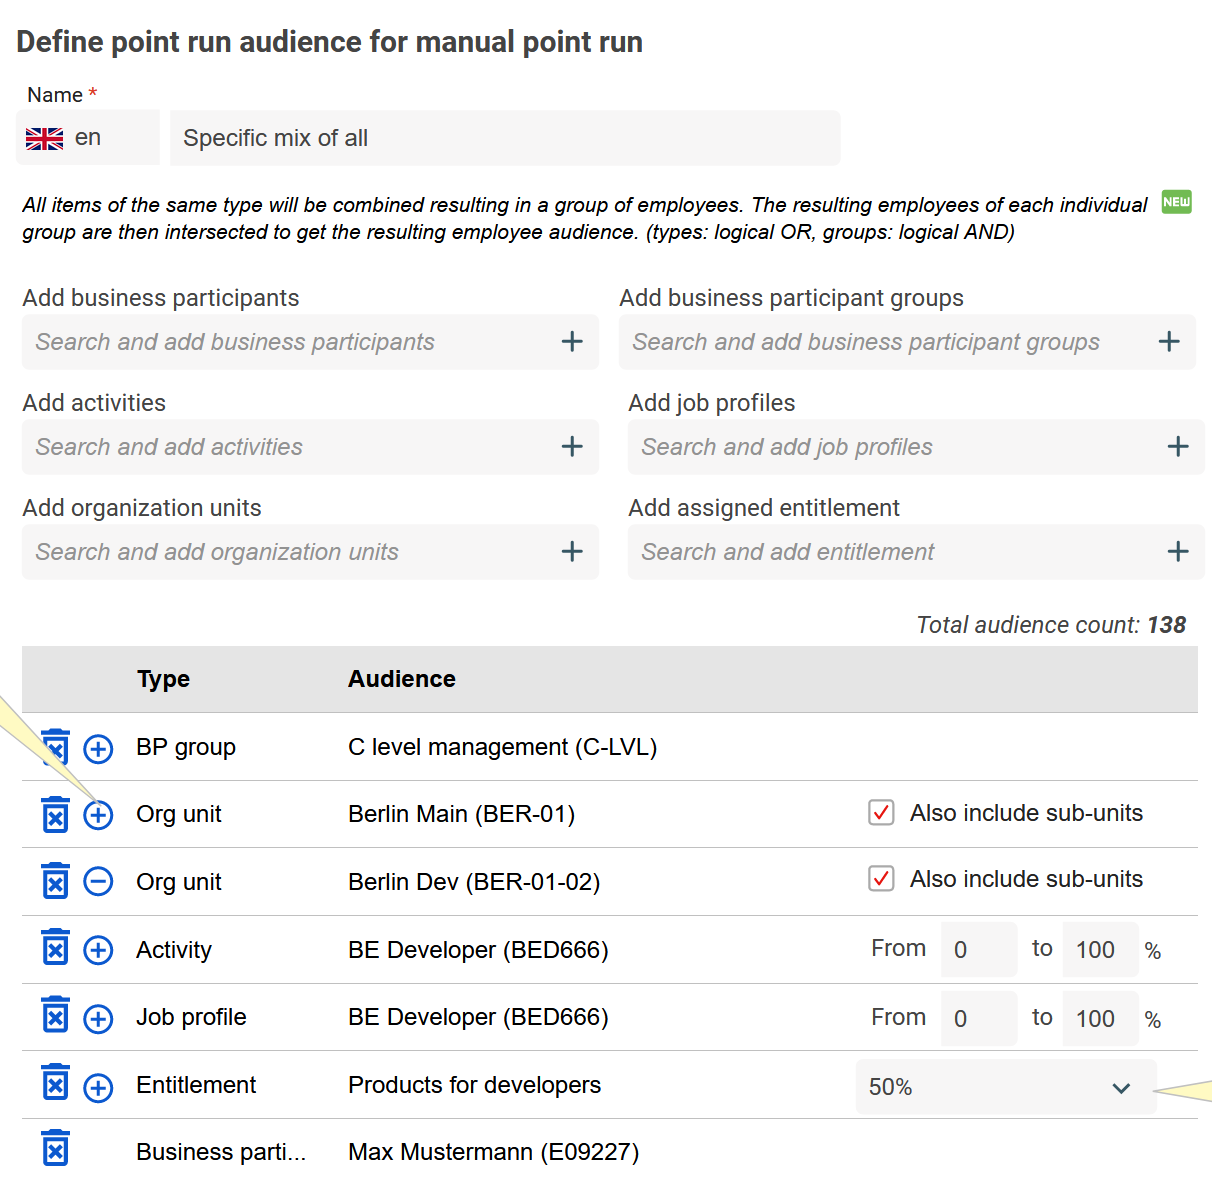Focus the Search and add activities field

[x=290, y=447]
